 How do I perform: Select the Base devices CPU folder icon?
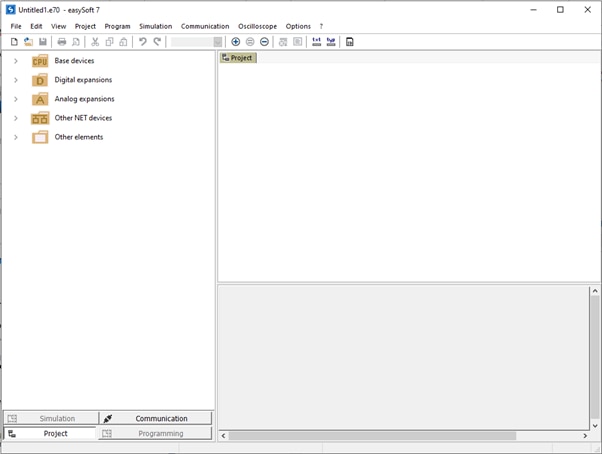point(40,61)
